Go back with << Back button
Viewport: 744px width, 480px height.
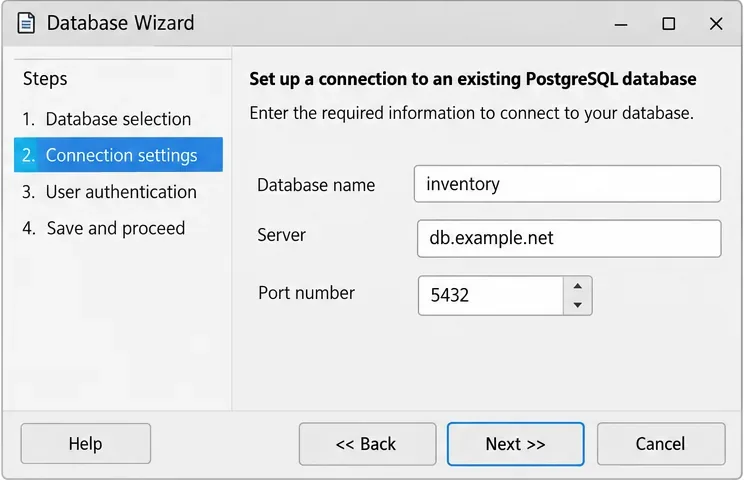pos(367,444)
